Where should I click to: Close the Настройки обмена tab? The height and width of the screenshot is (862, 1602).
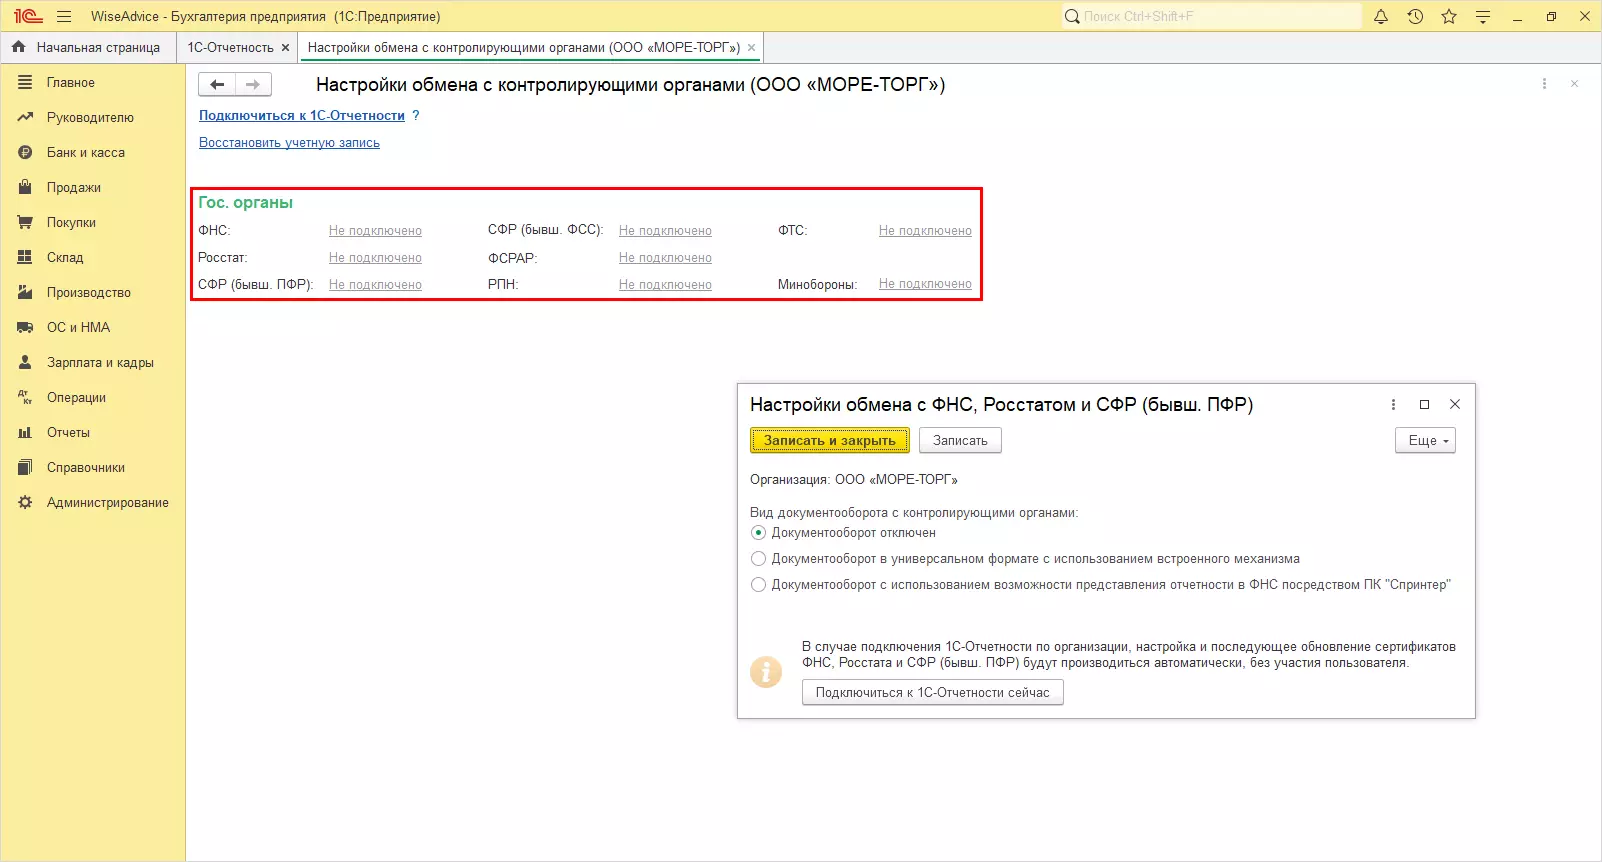(751, 47)
